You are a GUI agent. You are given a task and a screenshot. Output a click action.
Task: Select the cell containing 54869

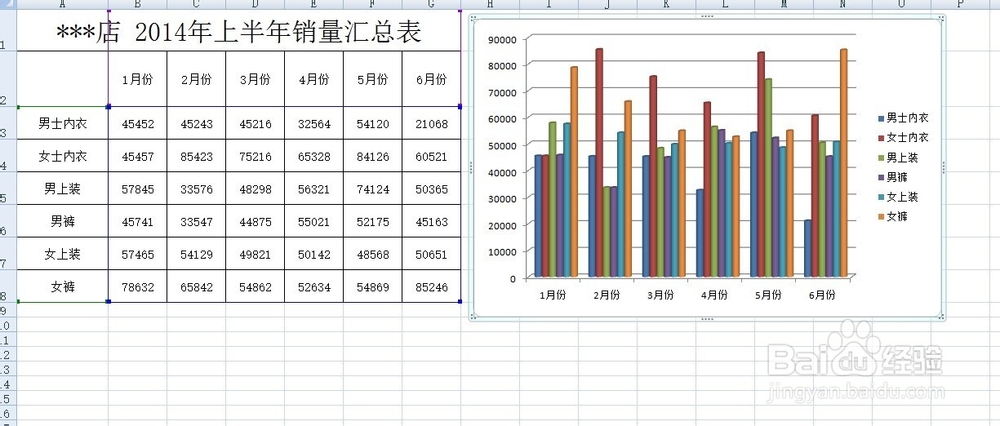[x=372, y=287]
